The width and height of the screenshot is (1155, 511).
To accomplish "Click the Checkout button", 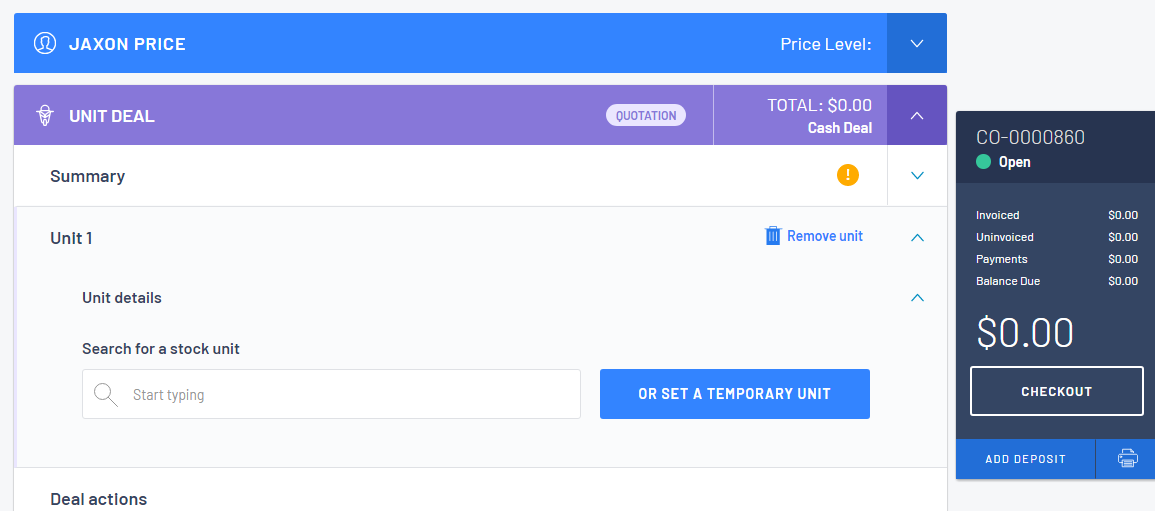I will (x=1056, y=392).
